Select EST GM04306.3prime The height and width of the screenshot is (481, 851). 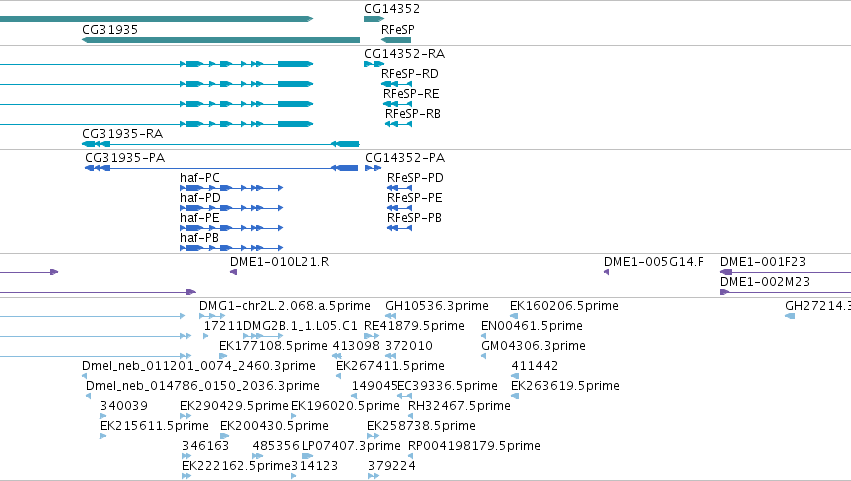[x=484, y=356]
